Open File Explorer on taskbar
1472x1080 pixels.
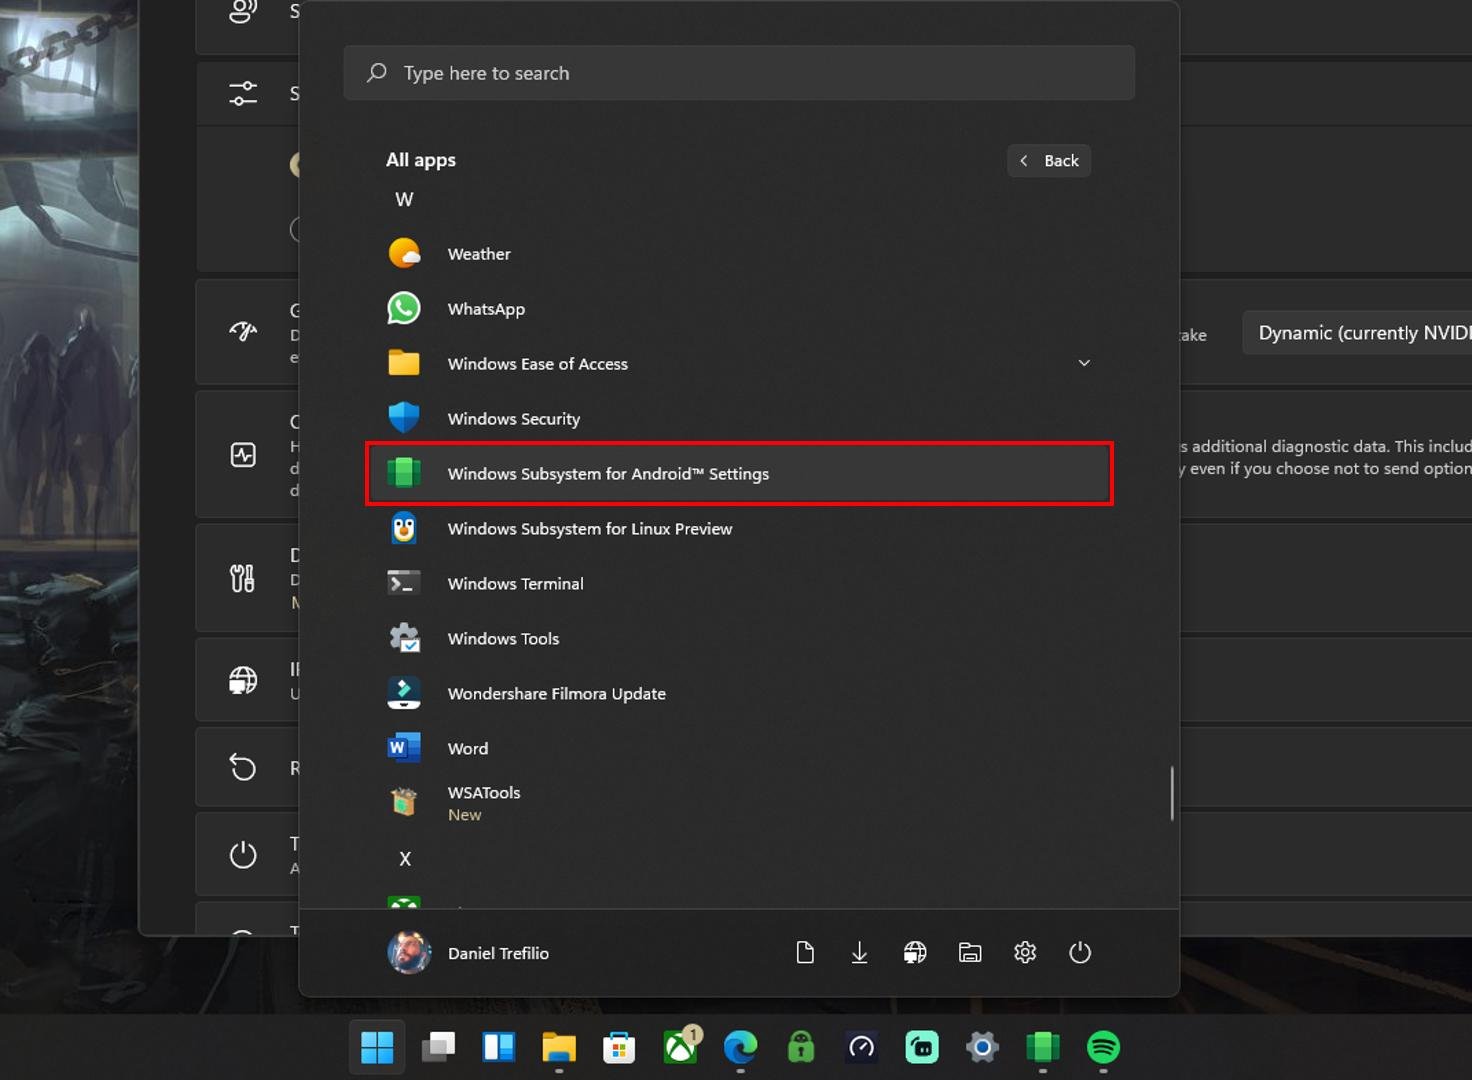coord(559,1047)
